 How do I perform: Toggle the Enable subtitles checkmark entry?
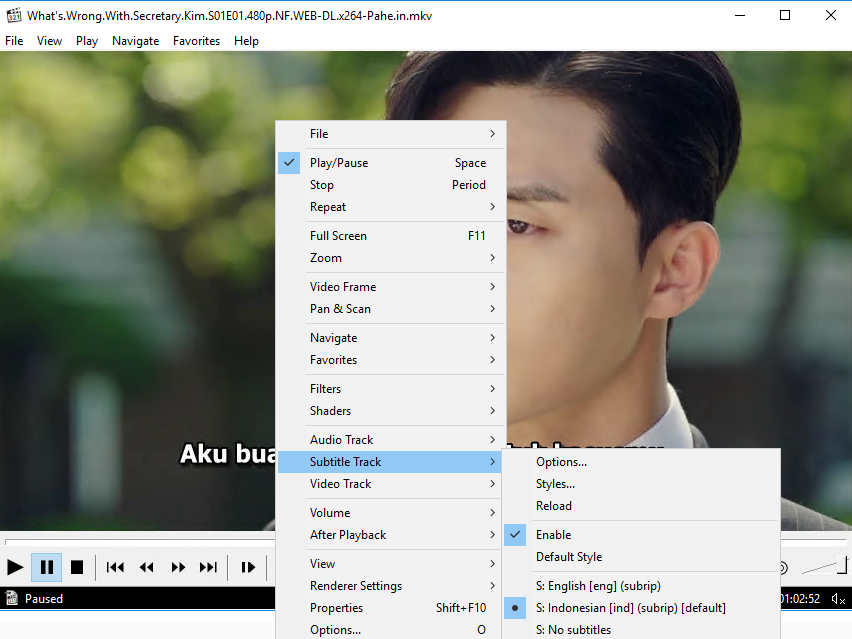[x=641, y=535]
